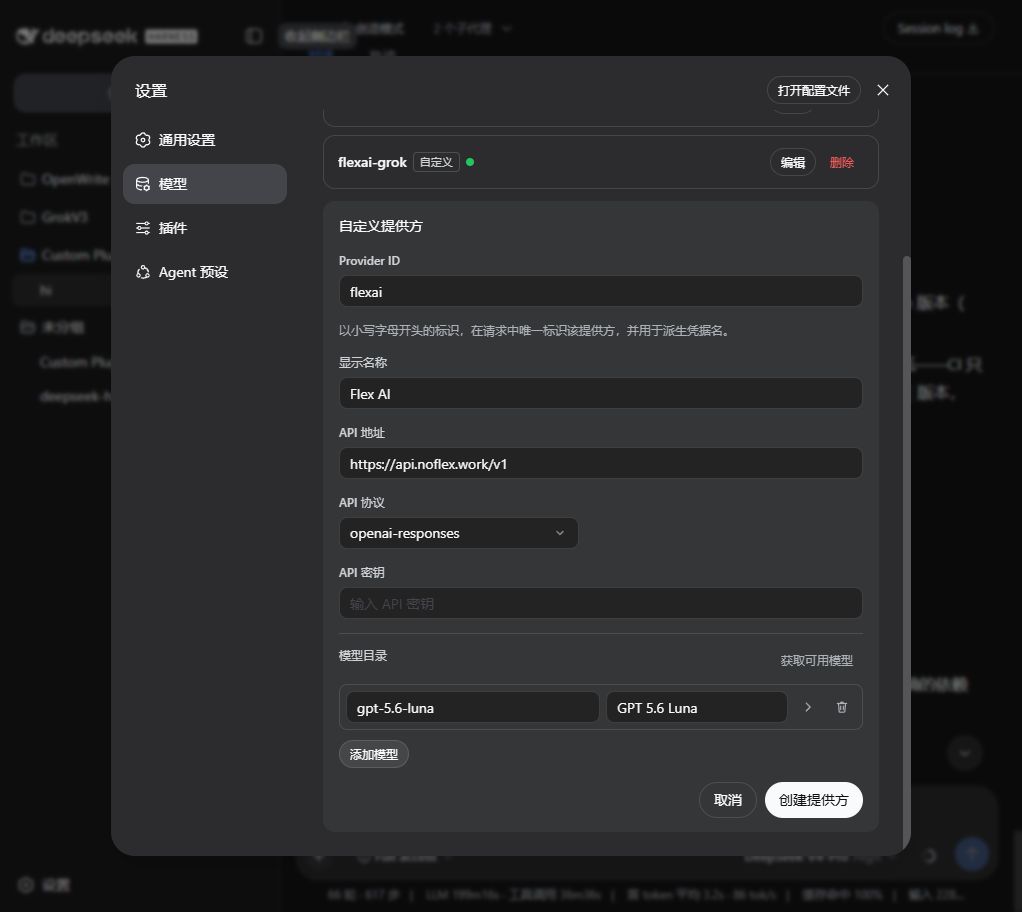The image size is (1022, 912).
Task: Close the settings dialog with X
Action: (883, 90)
